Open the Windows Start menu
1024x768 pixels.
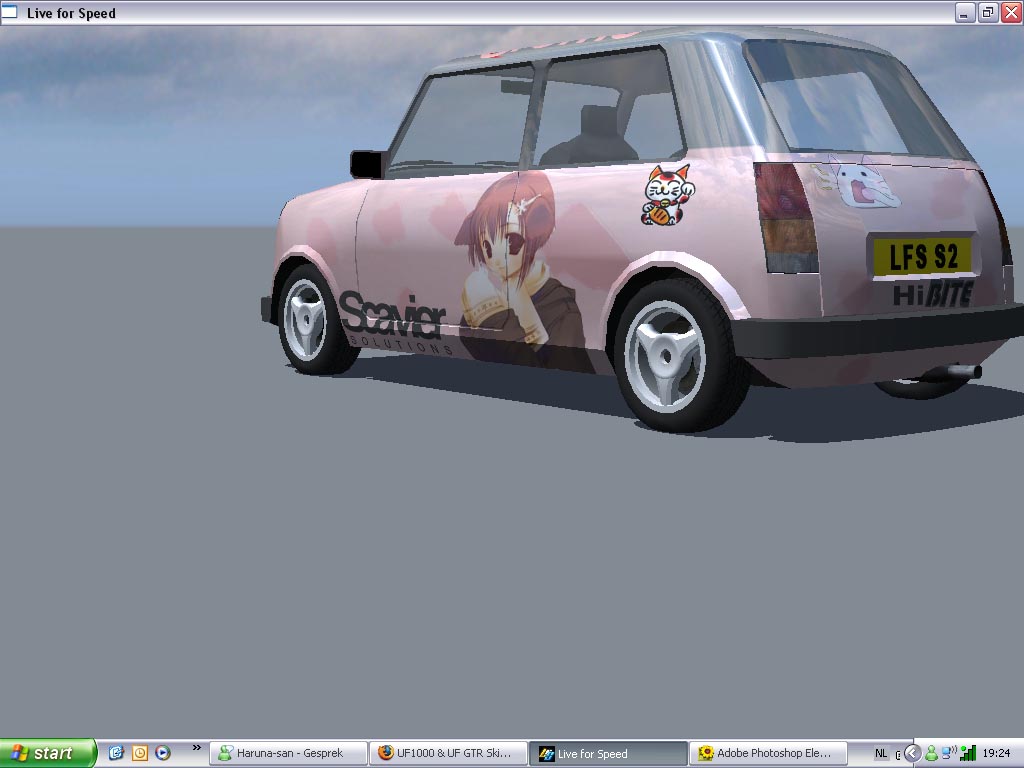click(48, 753)
